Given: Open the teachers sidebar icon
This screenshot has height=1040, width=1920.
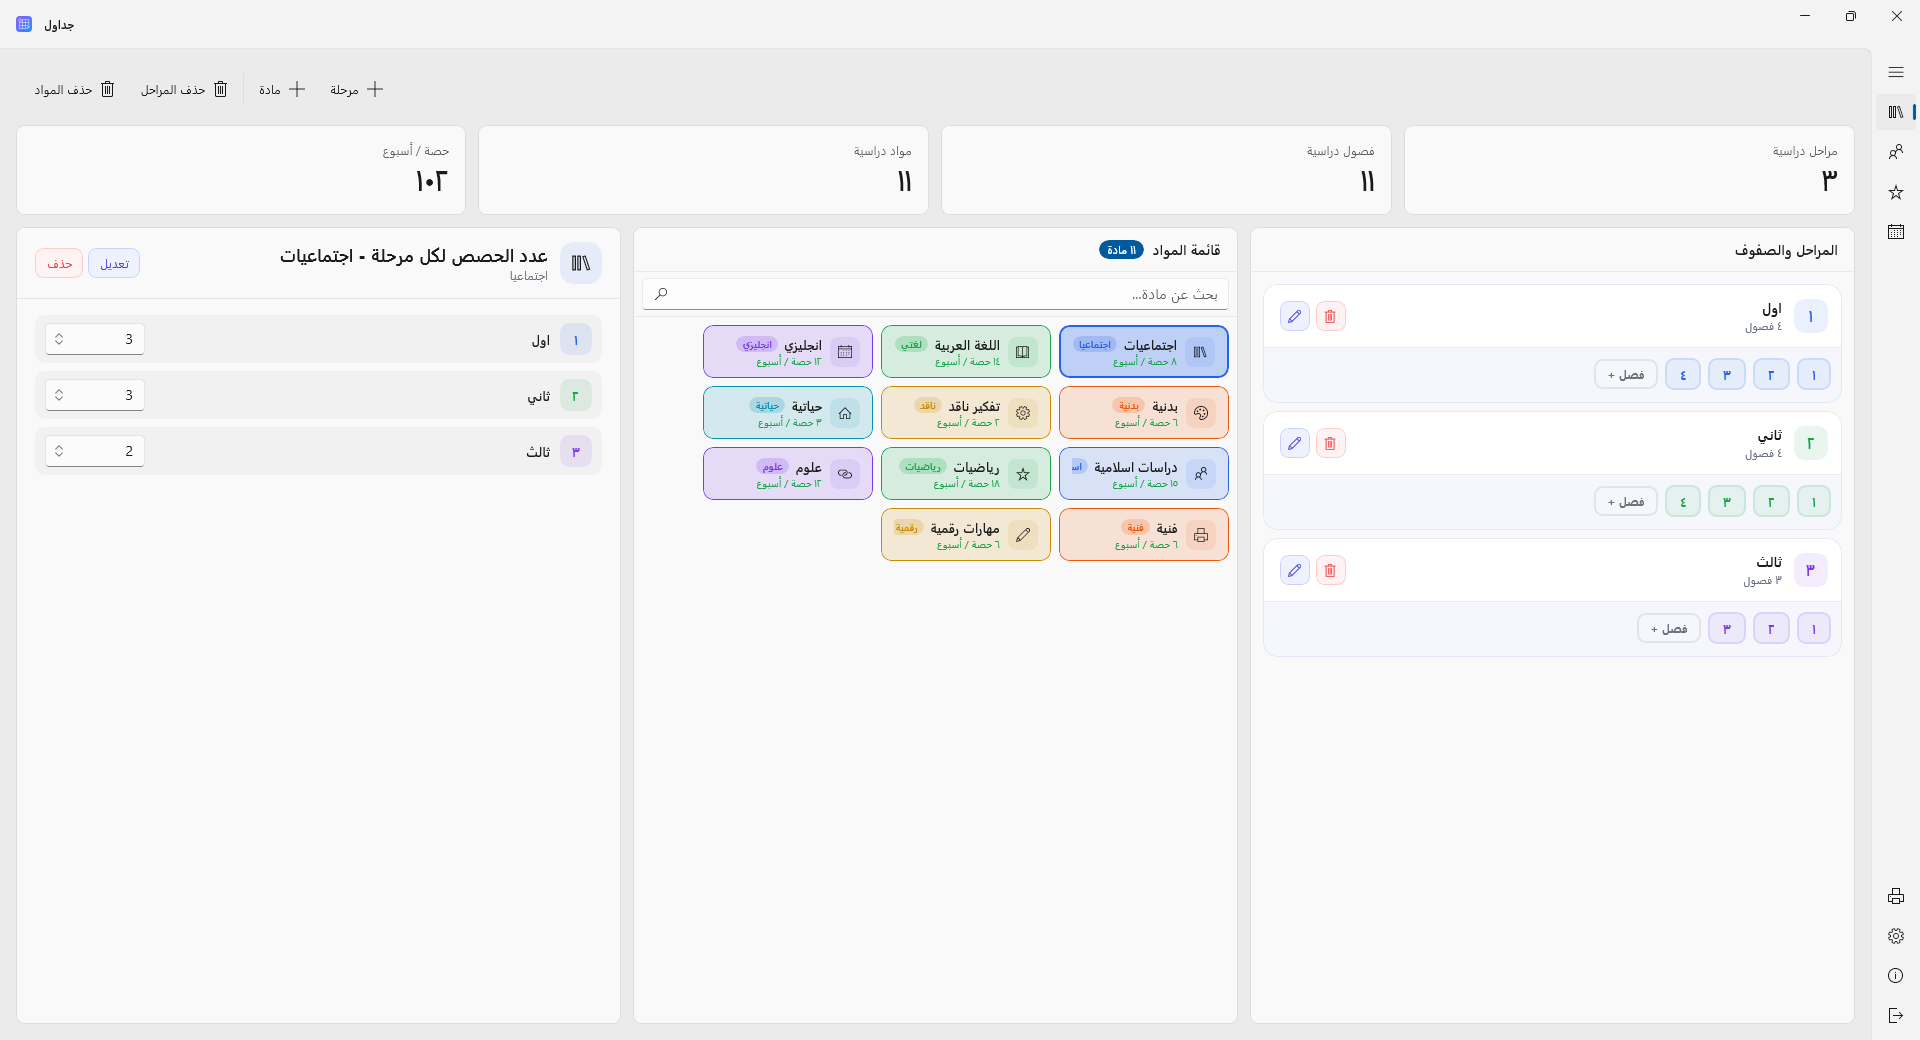Looking at the screenshot, I should tap(1895, 152).
